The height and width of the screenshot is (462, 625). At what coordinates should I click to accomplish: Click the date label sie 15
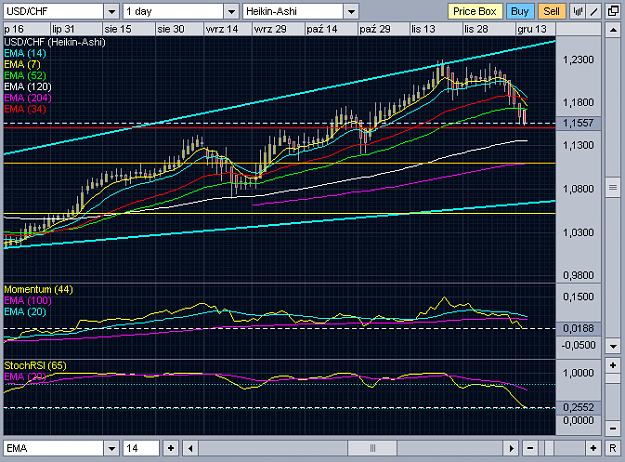point(118,29)
